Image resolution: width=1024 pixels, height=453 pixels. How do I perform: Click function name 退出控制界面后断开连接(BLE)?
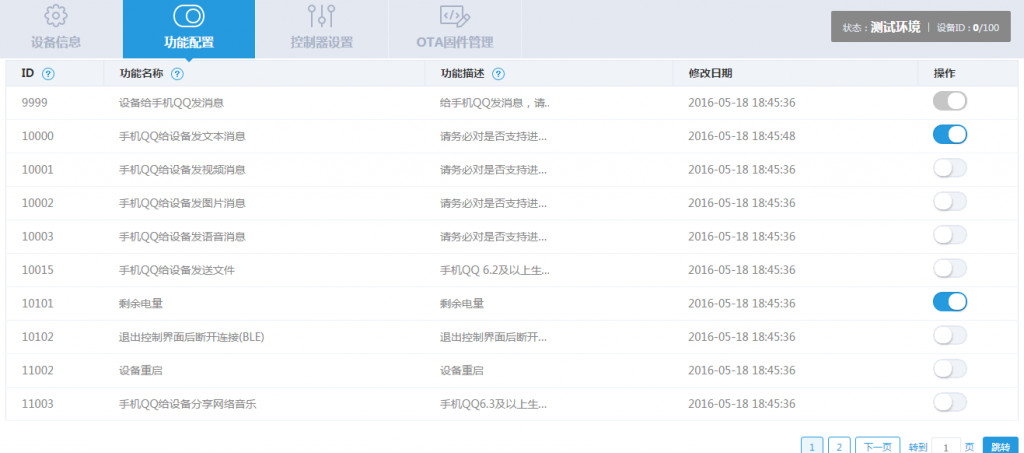pos(191,337)
